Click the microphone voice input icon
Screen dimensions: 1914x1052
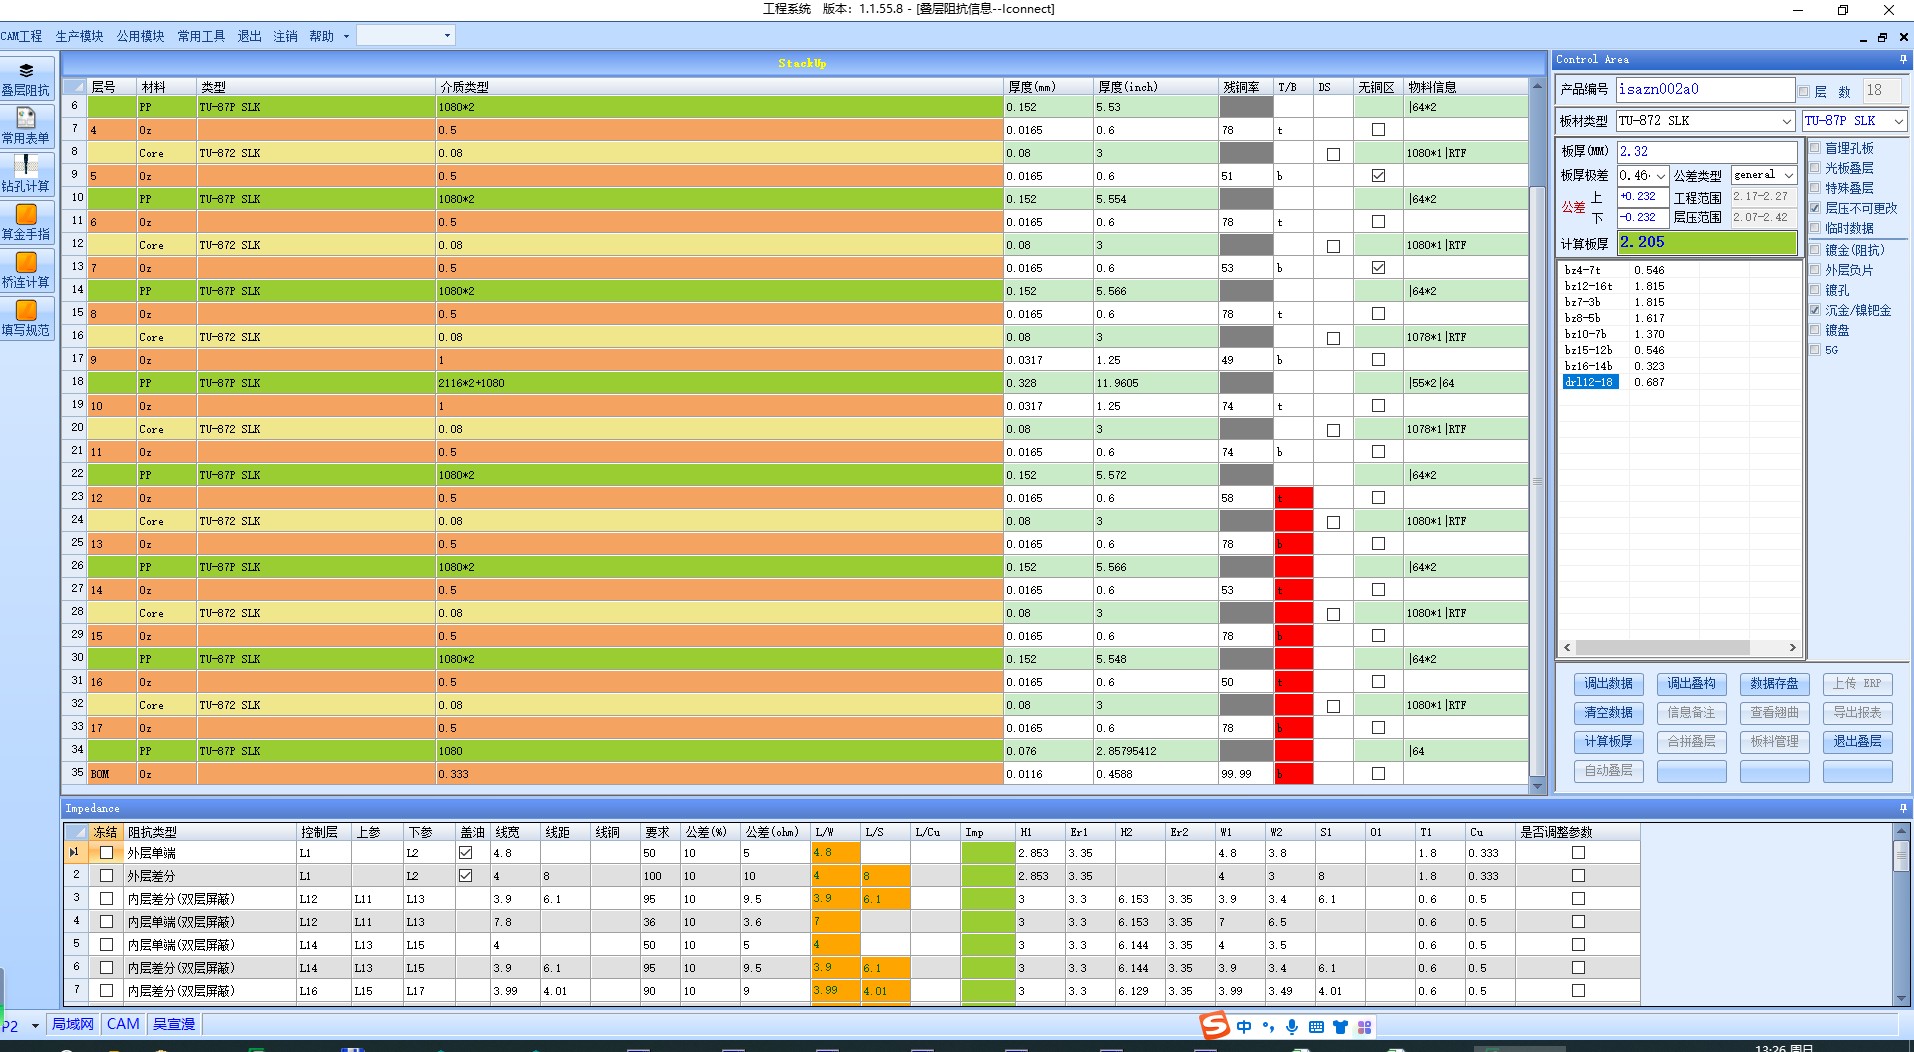click(1292, 1027)
